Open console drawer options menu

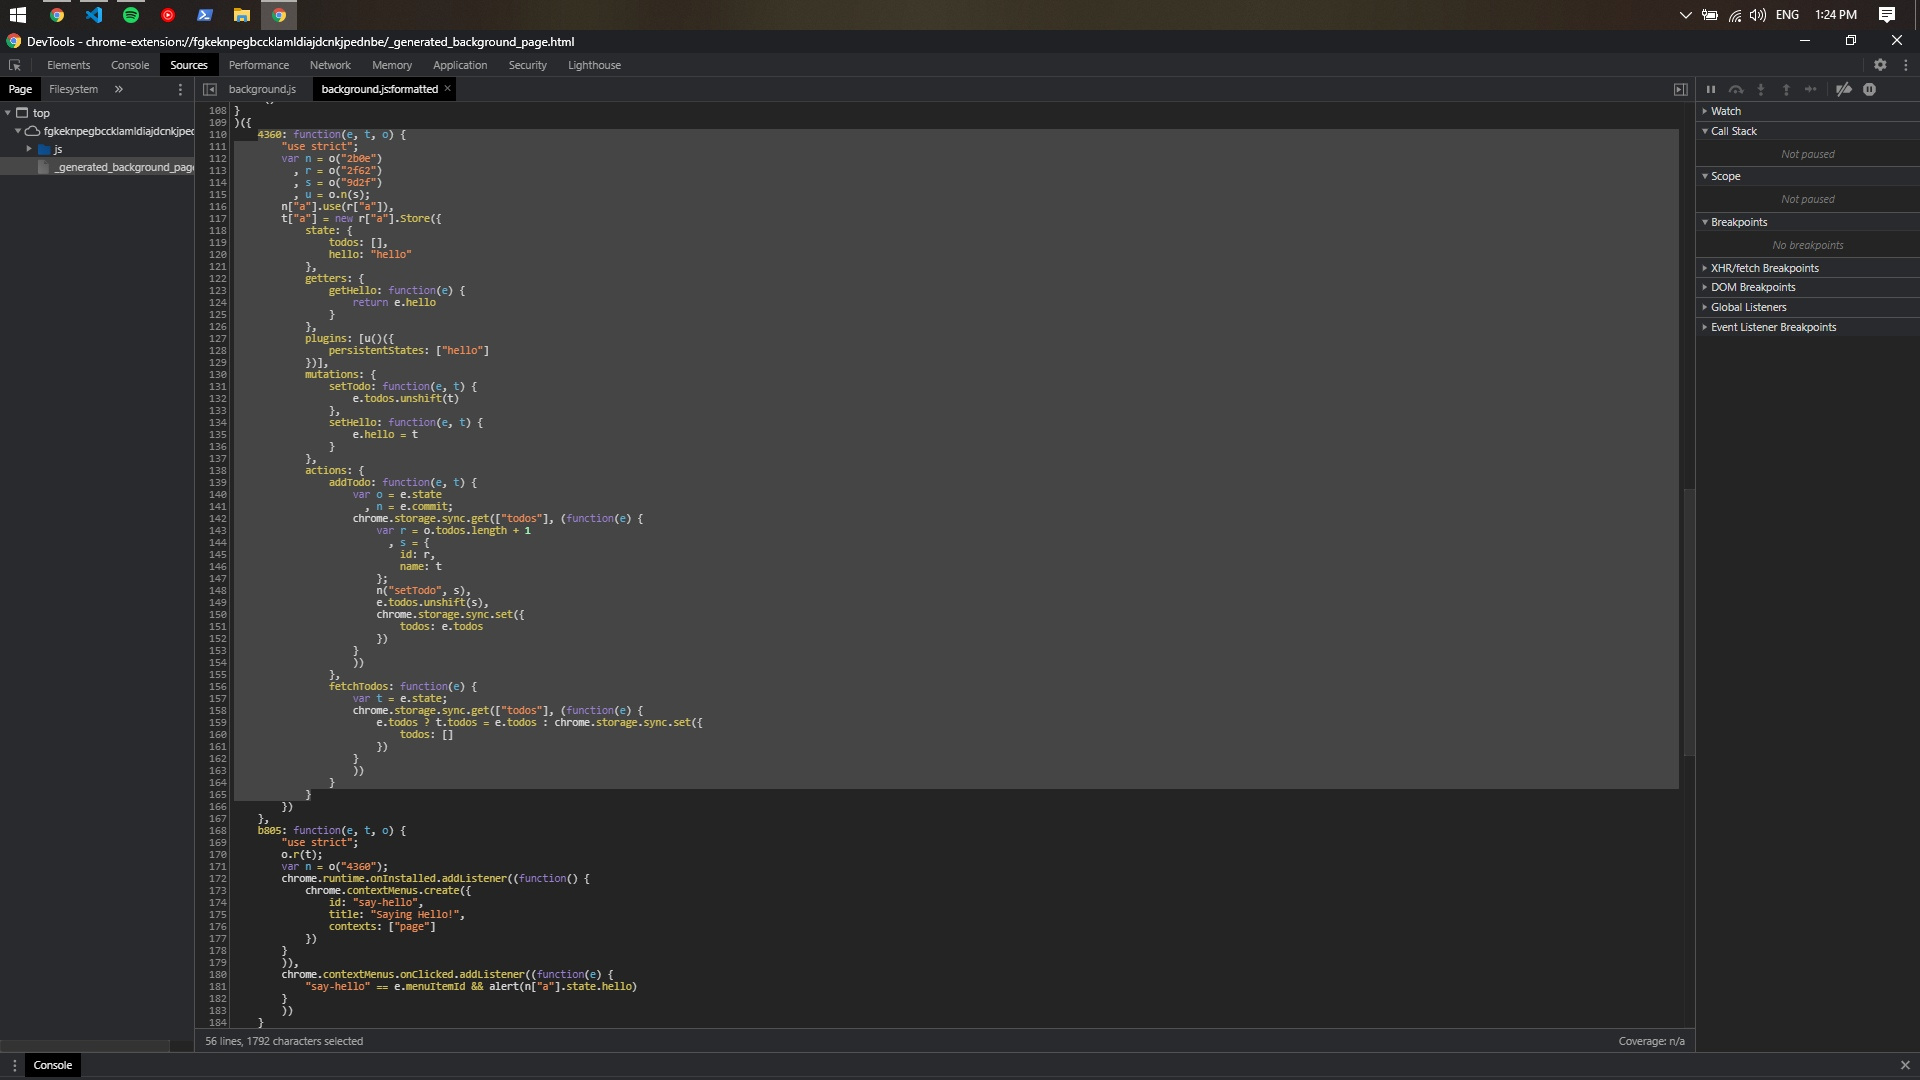(x=14, y=1065)
